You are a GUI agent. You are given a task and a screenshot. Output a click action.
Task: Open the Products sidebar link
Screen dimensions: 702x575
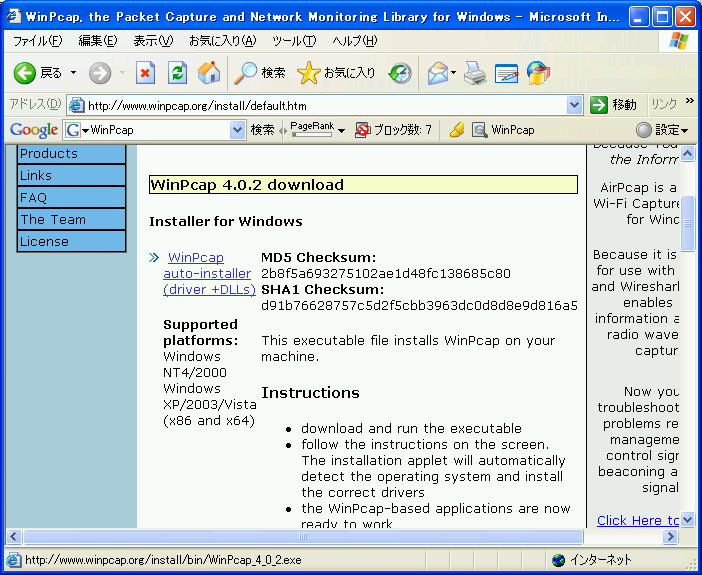(x=72, y=154)
